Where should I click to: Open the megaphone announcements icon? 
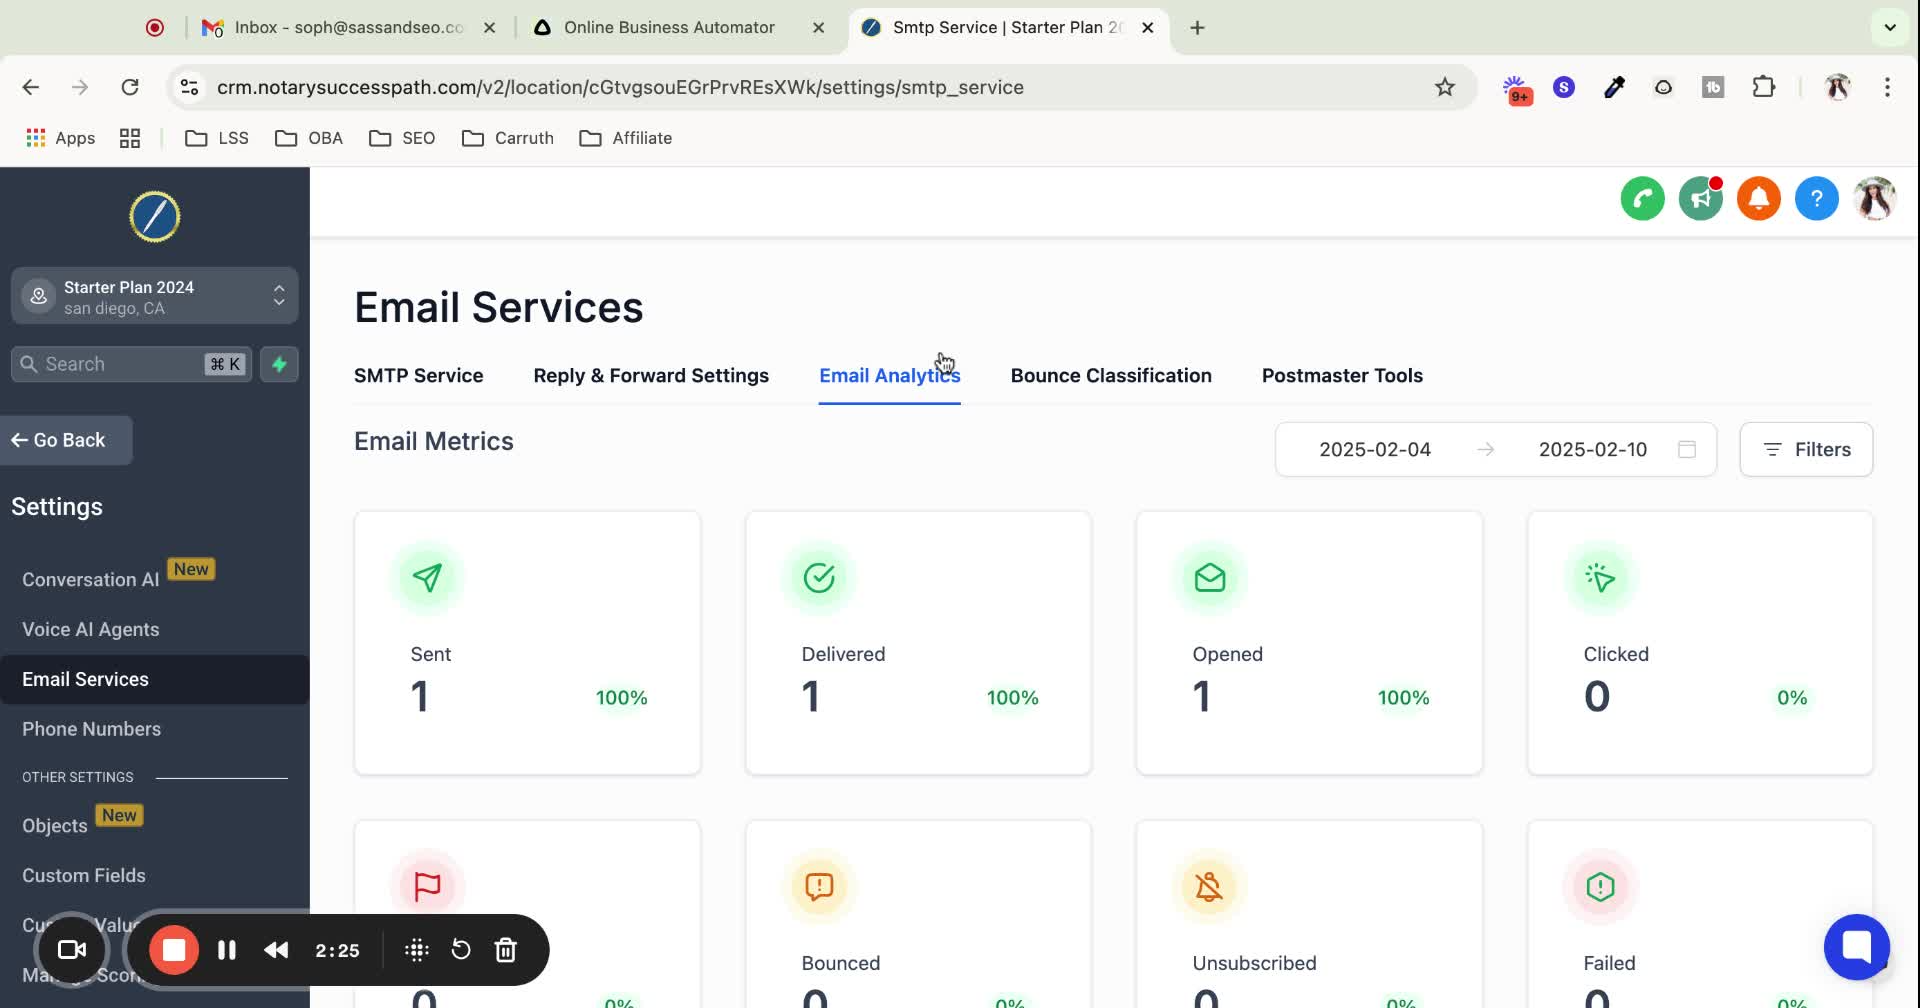1700,199
